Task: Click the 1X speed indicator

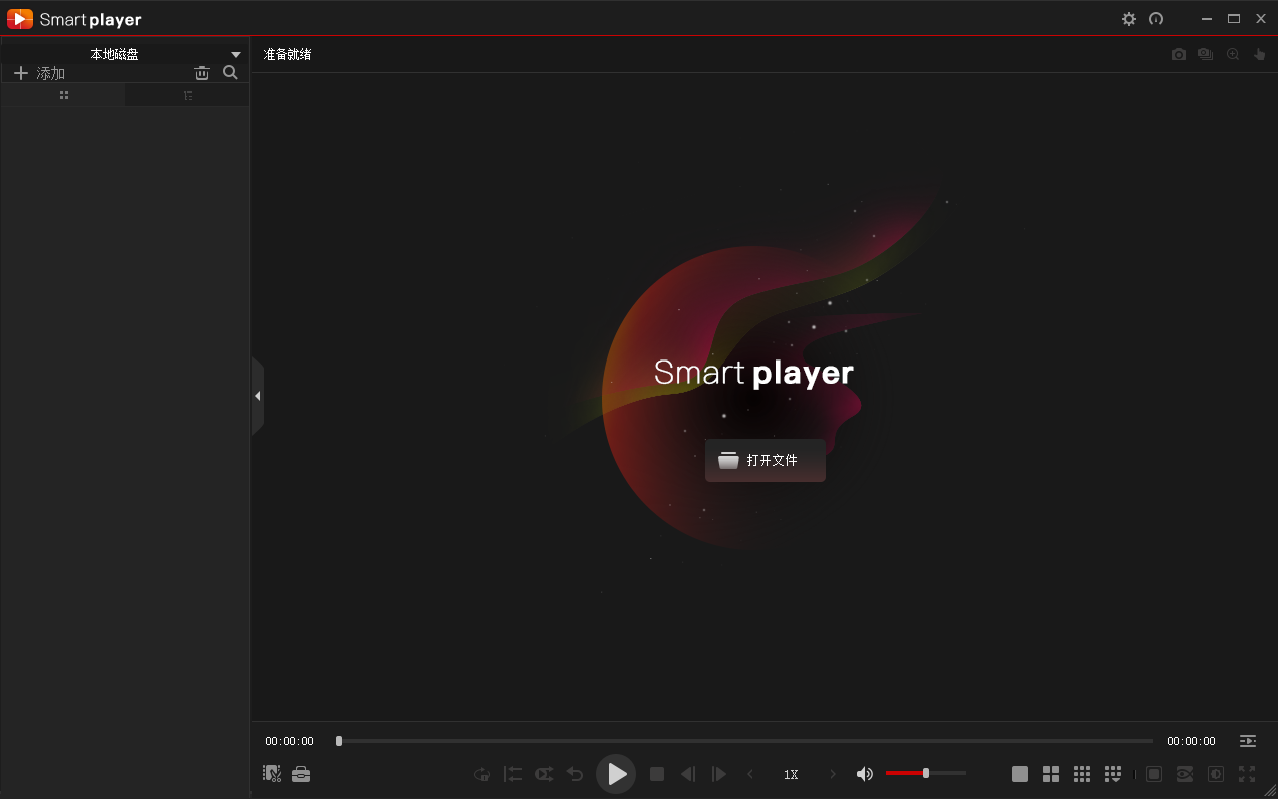Action: (x=791, y=775)
